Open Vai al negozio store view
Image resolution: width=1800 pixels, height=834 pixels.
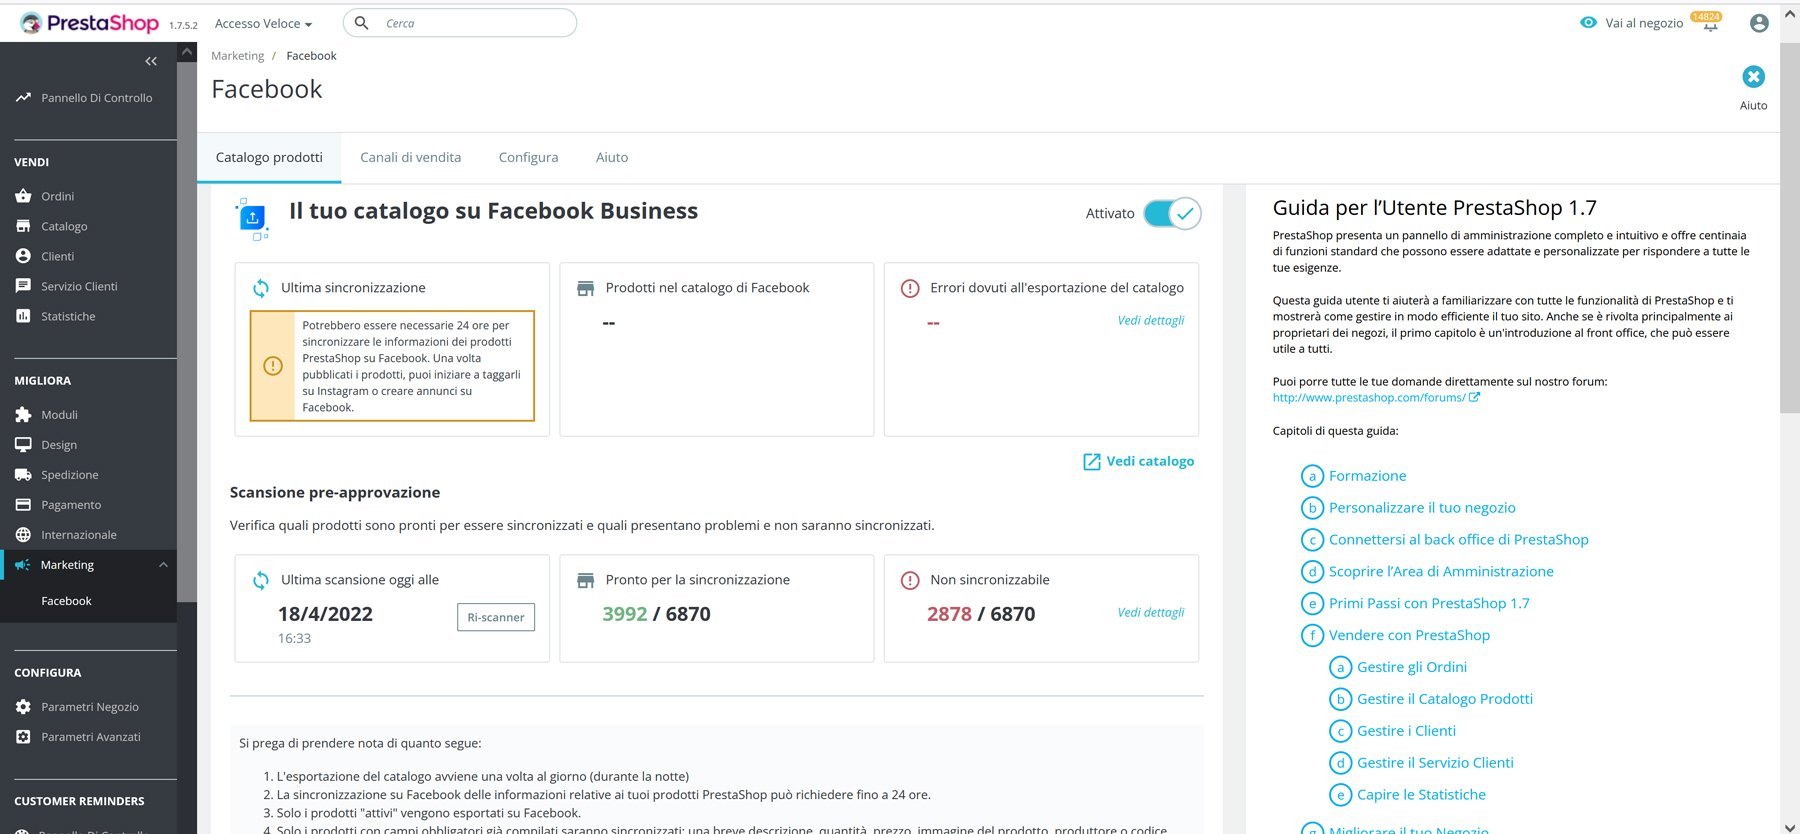click(1632, 23)
